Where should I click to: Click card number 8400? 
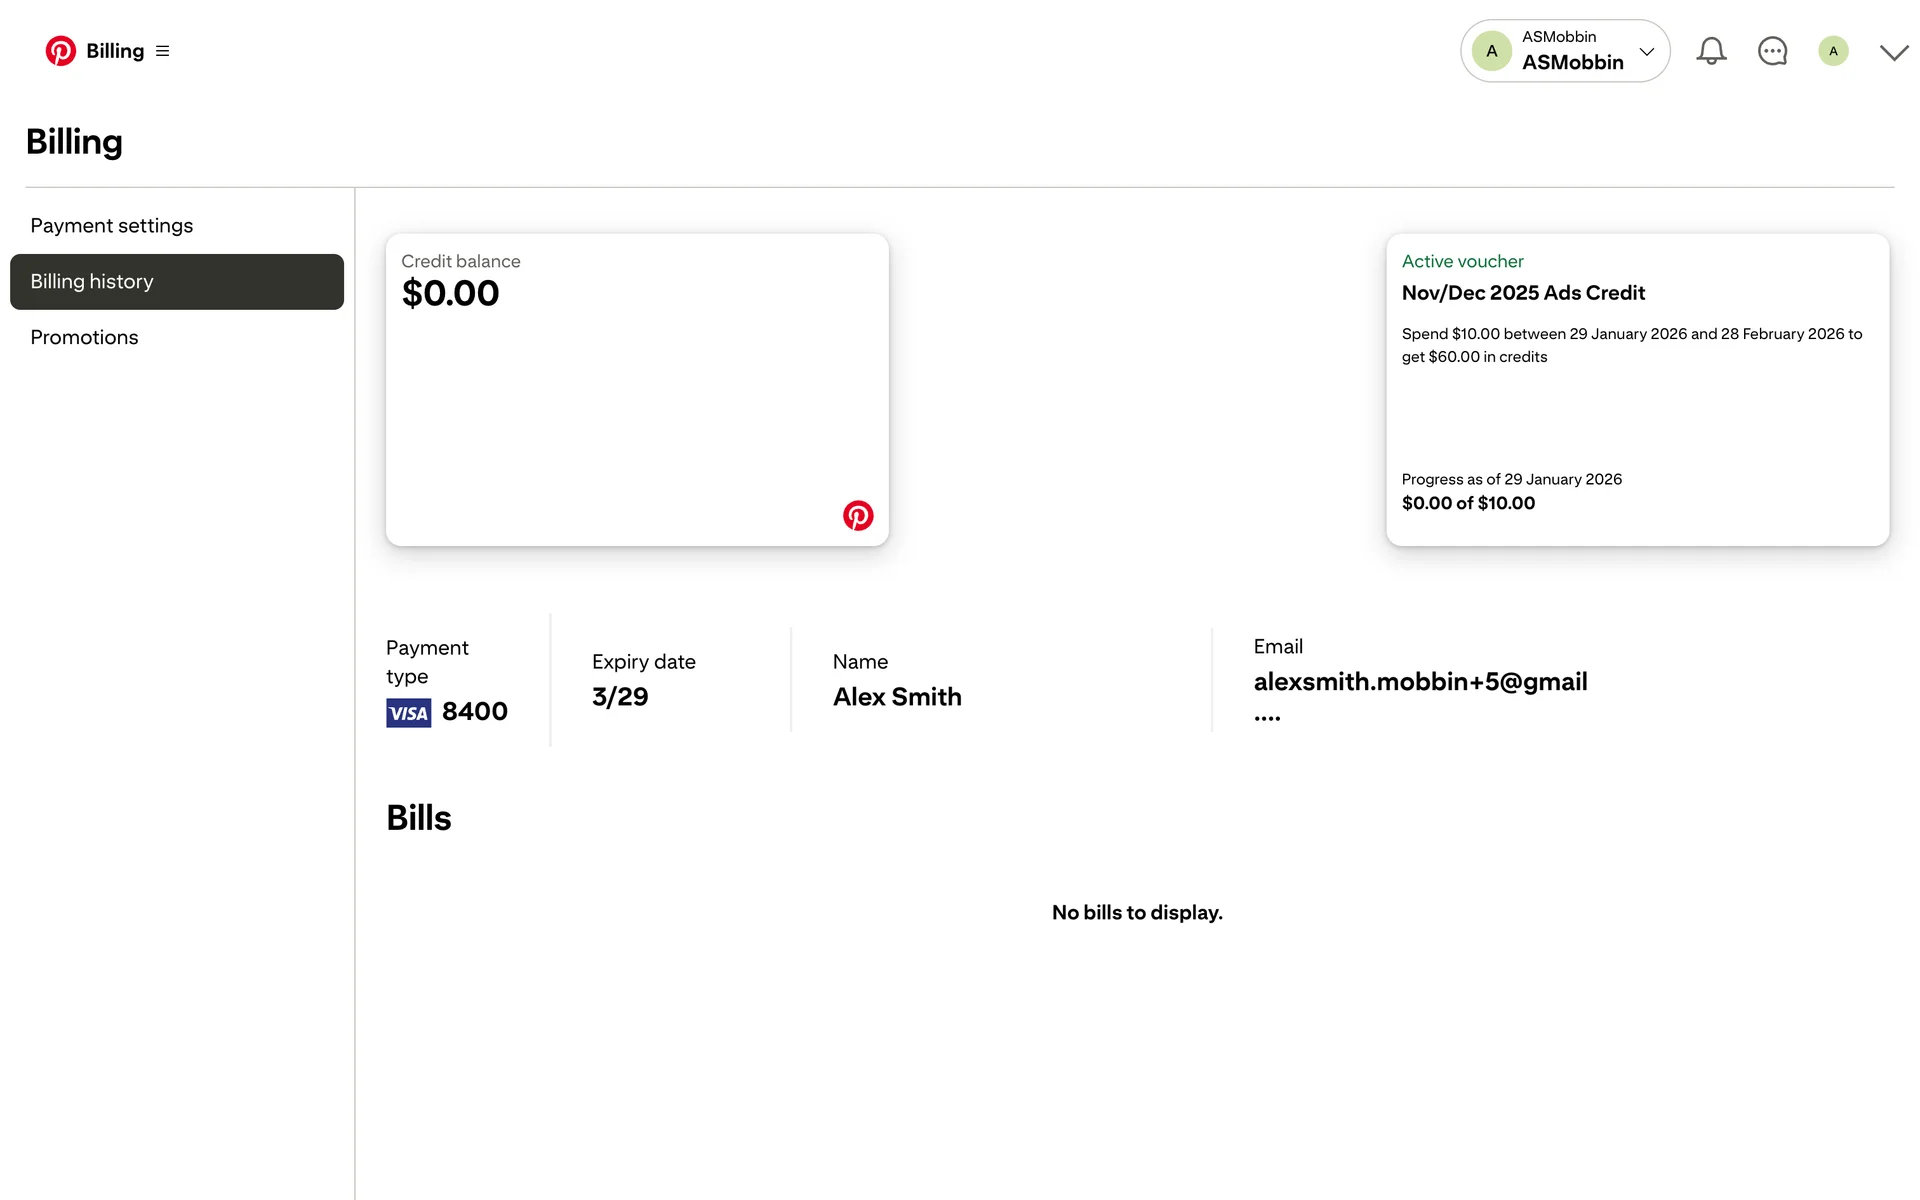click(475, 711)
